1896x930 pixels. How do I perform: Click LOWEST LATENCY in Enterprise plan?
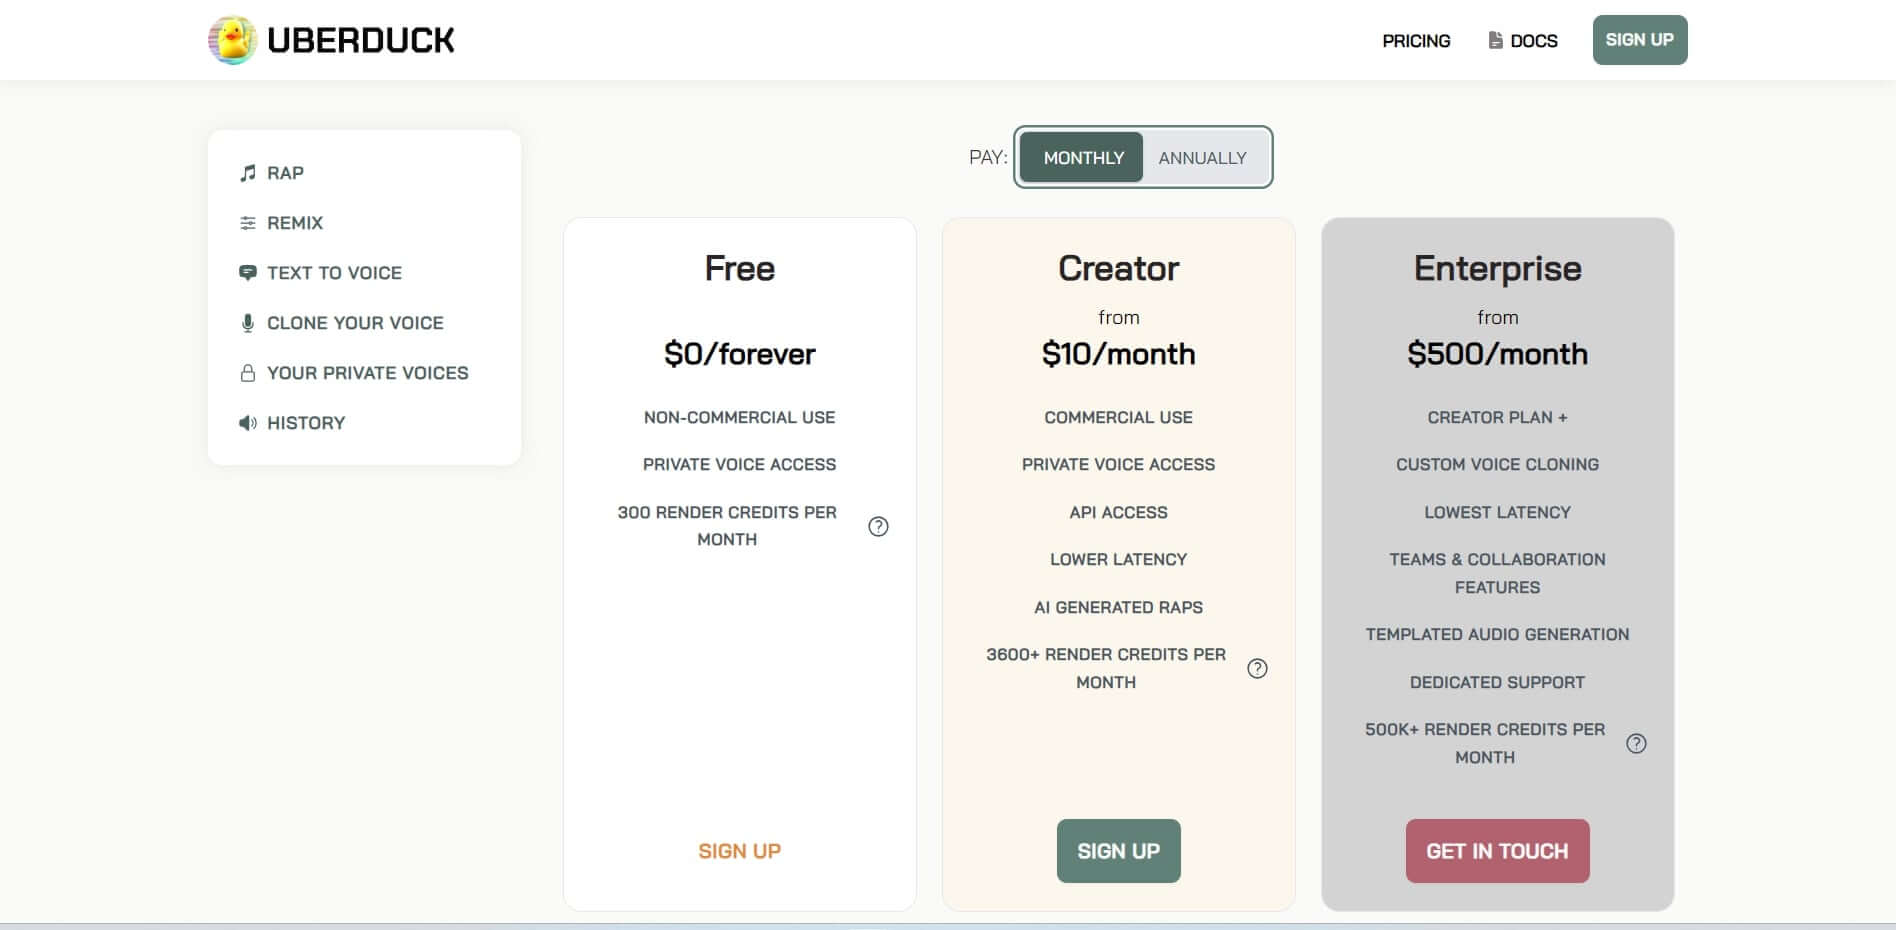pyautogui.click(x=1497, y=512)
